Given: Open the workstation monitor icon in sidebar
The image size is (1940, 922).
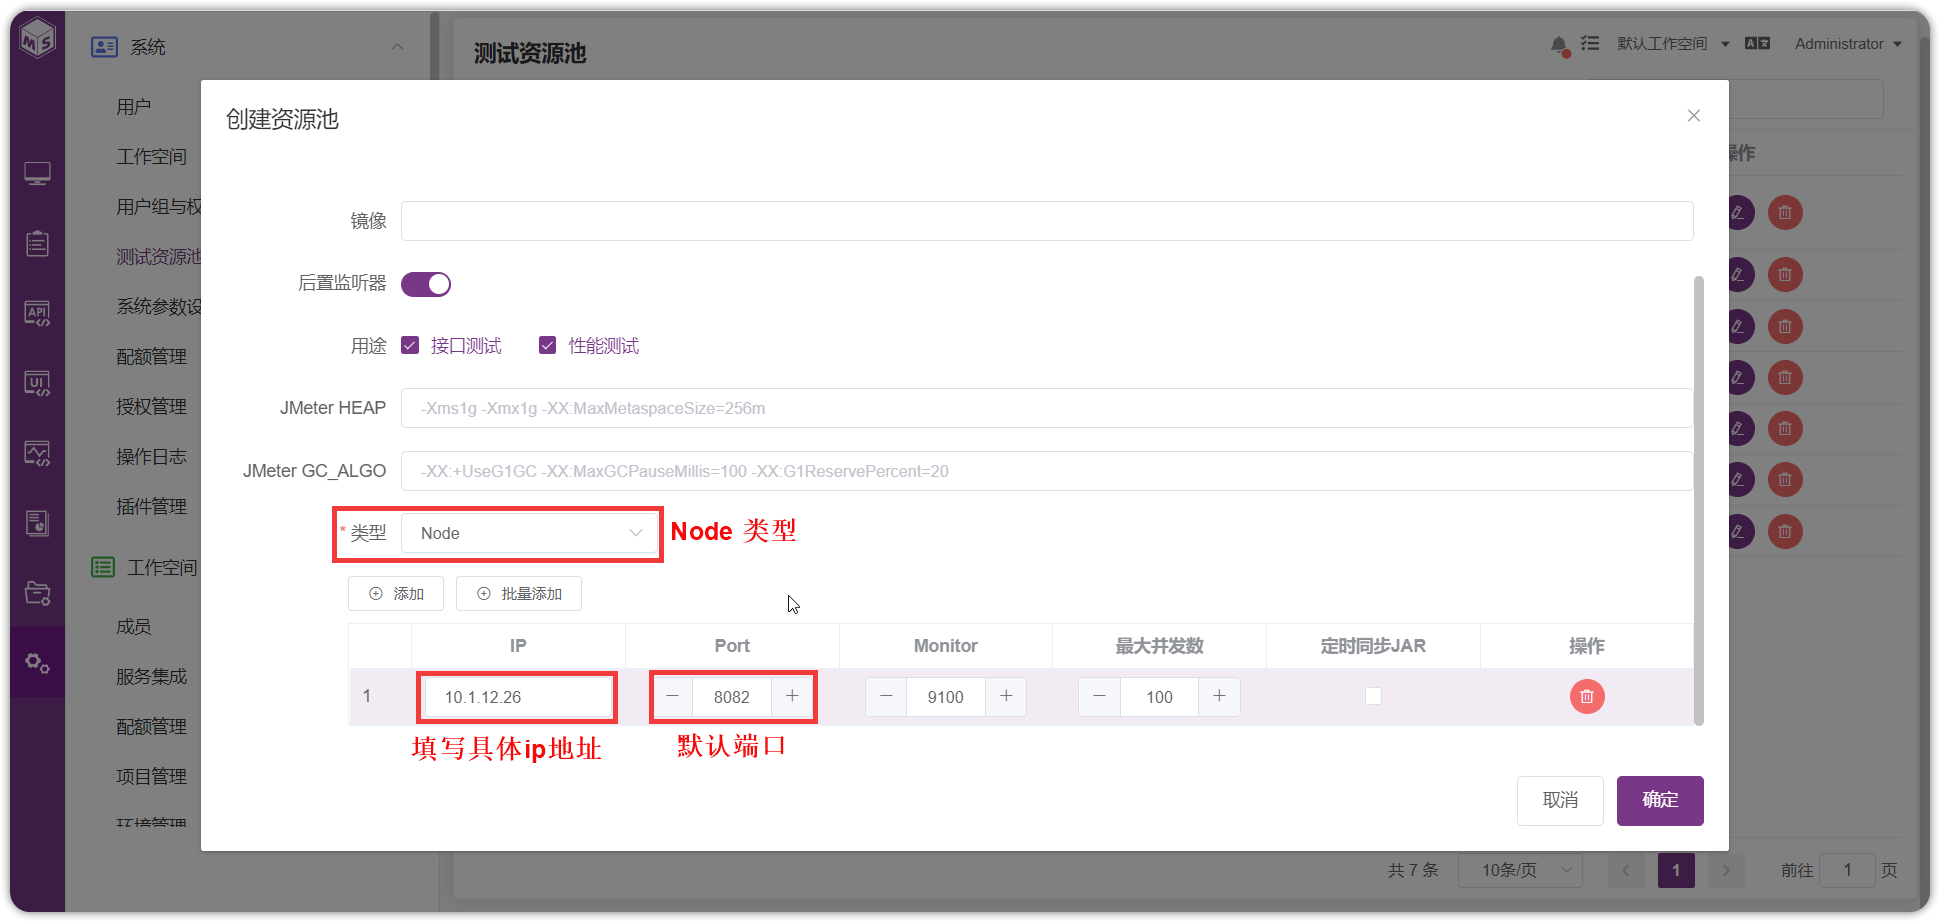Looking at the screenshot, I should pyautogui.click(x=38, y=174).
